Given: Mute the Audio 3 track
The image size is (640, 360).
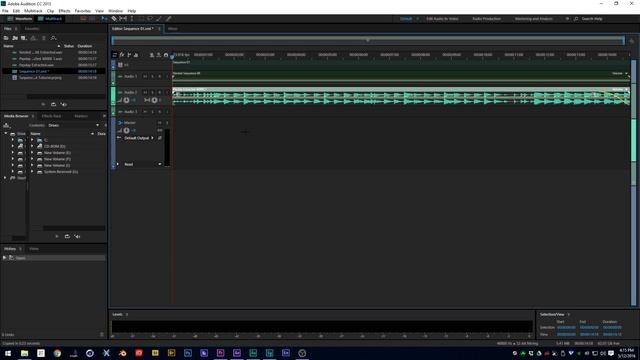Looking at the screenshot, I should pyautogui.click(x=145, y=111).
